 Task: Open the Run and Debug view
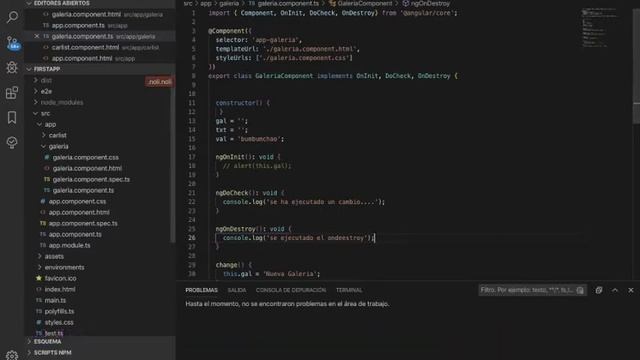coord(12,67)
